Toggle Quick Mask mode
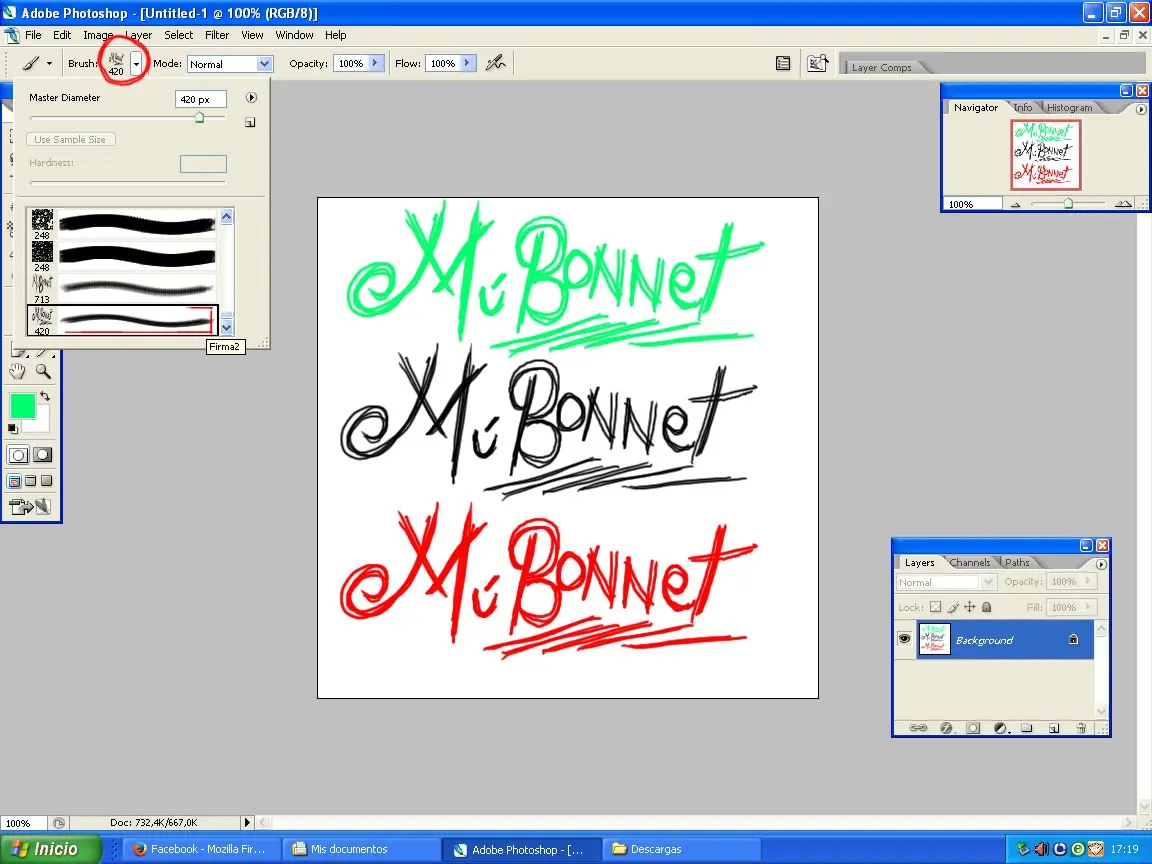Screen dimensions: 1152x864 [x=42, y=454]
